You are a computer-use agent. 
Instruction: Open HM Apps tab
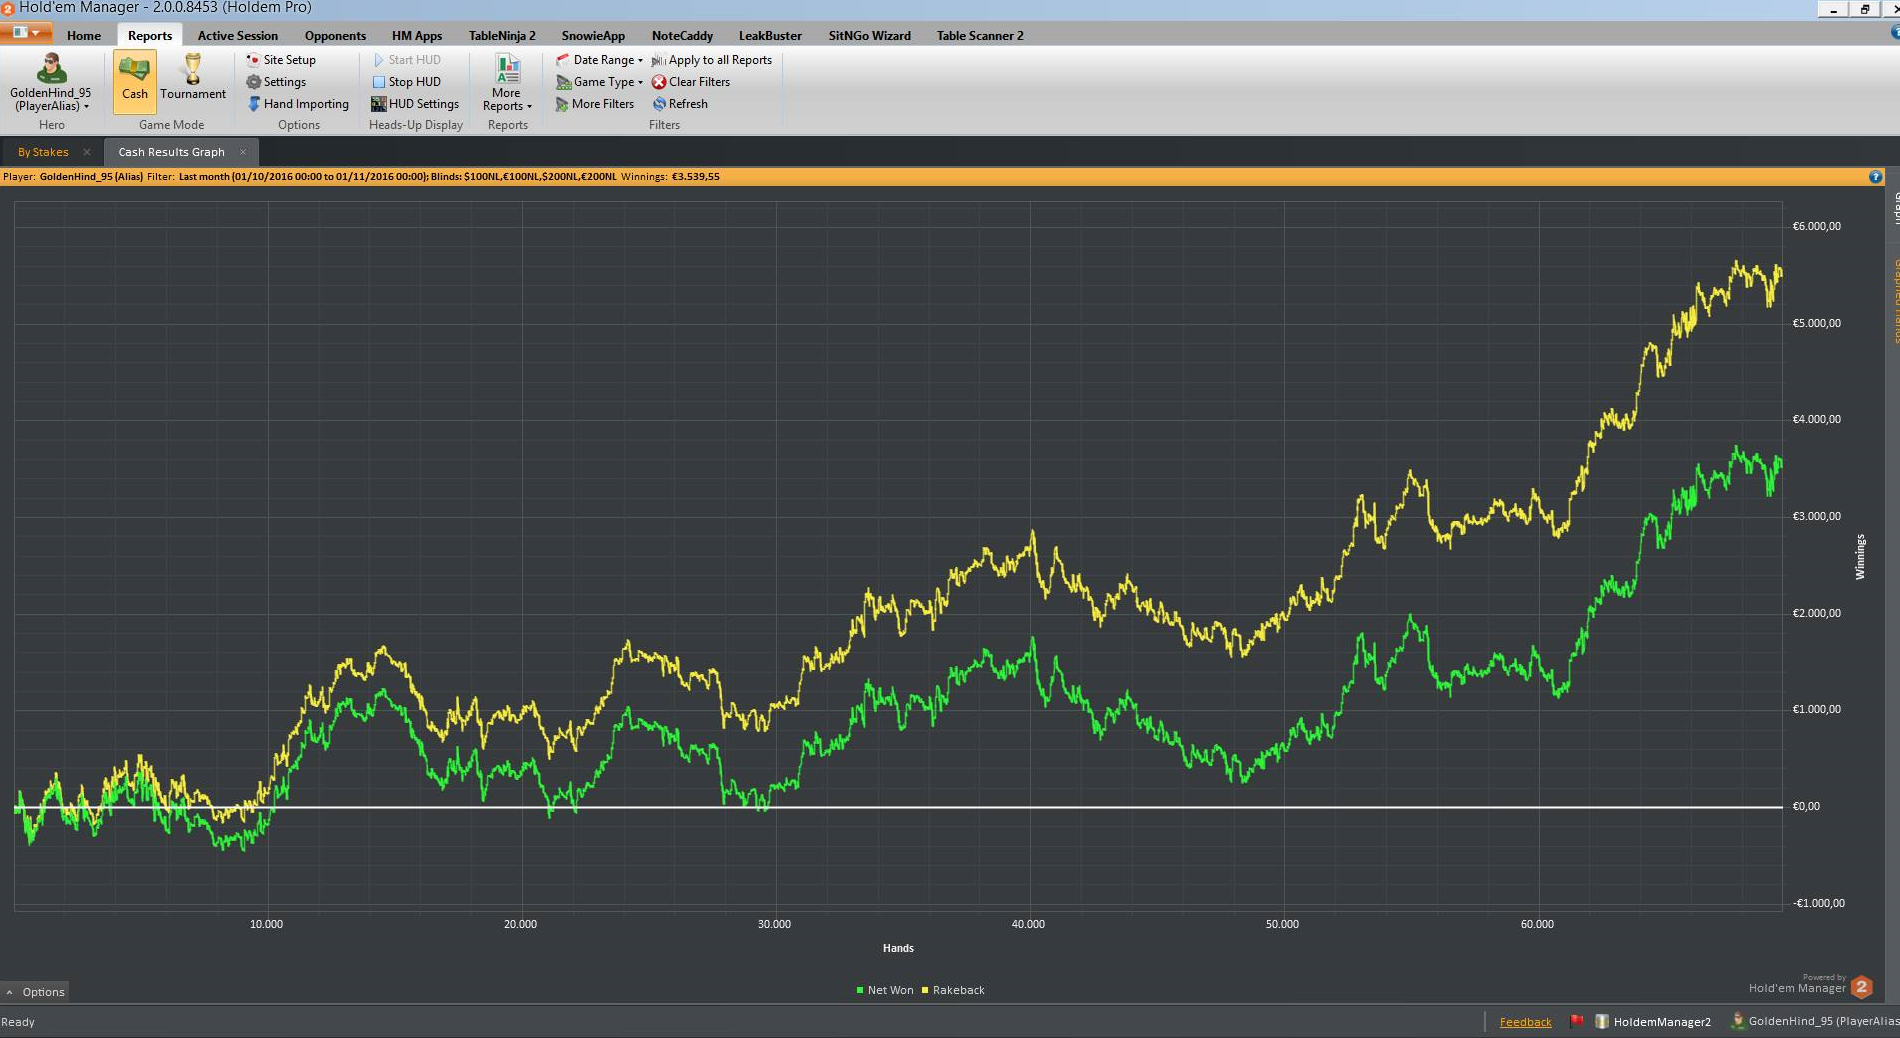point(417,36)
